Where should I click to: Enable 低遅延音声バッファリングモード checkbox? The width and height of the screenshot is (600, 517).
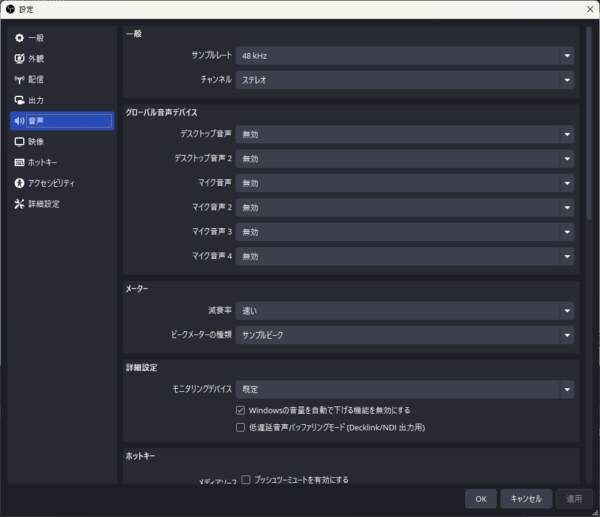[x=241, y=427]
